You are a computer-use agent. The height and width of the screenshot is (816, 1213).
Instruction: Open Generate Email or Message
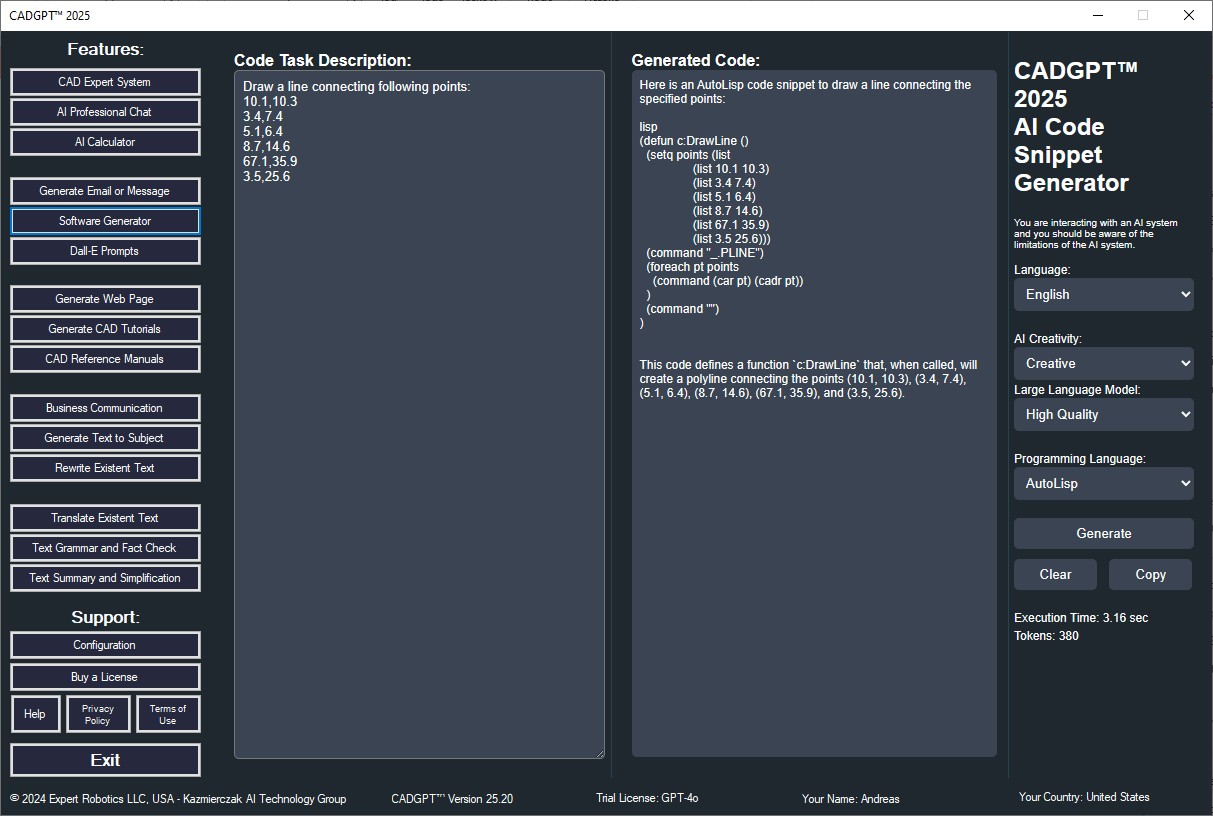[105, 191]
